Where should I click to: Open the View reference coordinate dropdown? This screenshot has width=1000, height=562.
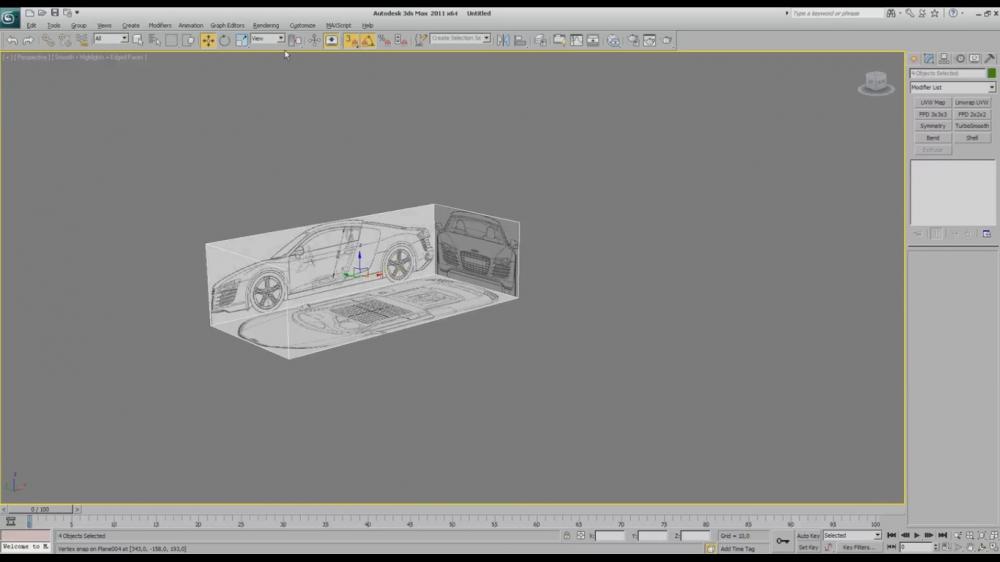(x=267, y=39)
